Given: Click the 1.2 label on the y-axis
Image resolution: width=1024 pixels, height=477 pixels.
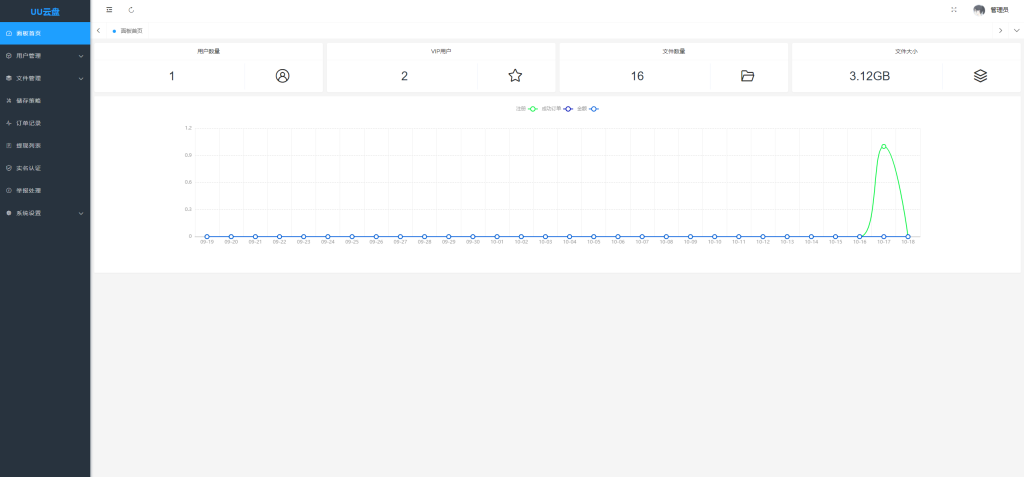Looking at the screenshot, I should click(x=189, y=128).
